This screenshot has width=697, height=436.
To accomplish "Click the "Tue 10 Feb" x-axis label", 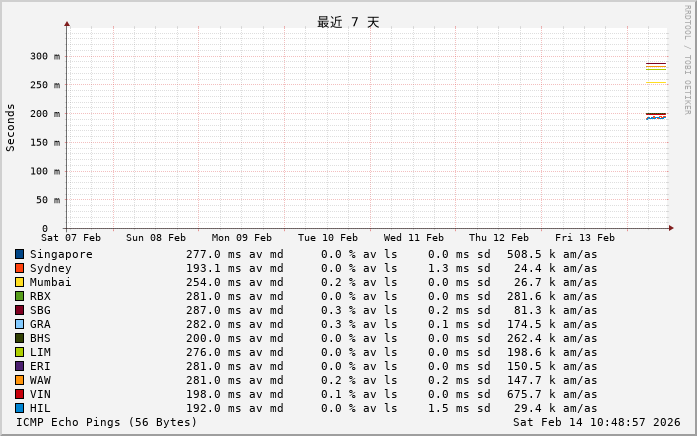I will tap(327, 238).
